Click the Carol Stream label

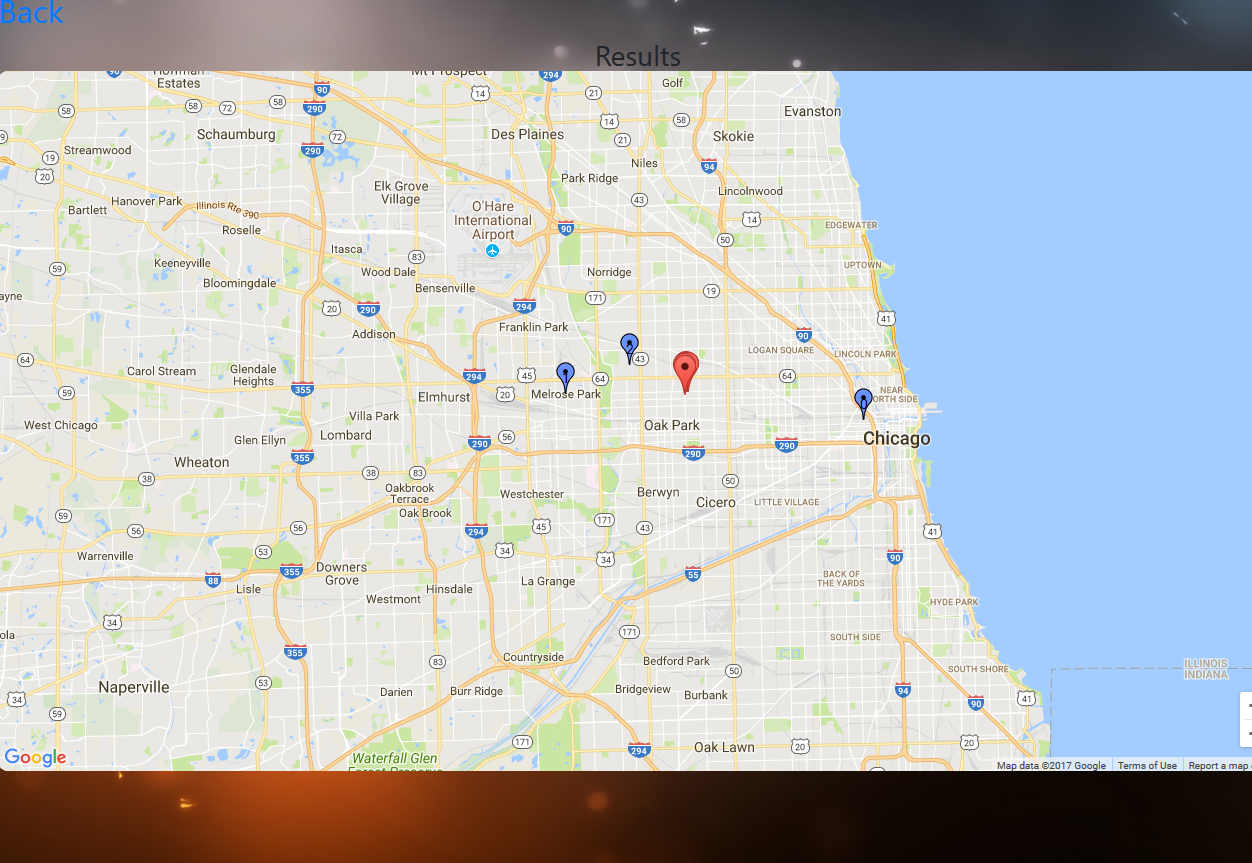pos(162,371)
